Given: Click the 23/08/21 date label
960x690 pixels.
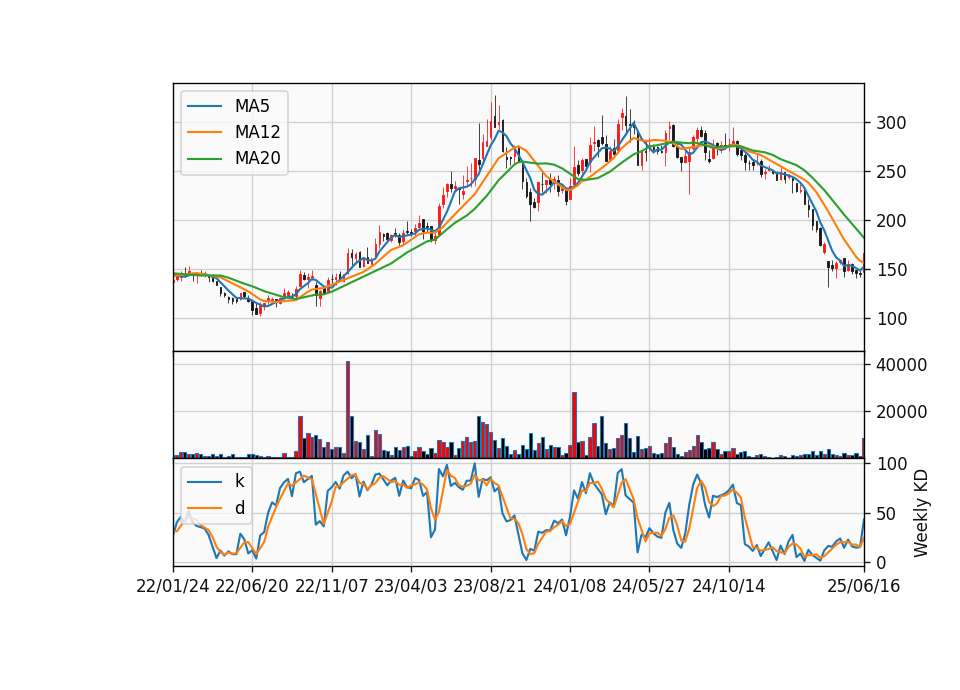Looking at the screenshot, I should coord(490,586).
